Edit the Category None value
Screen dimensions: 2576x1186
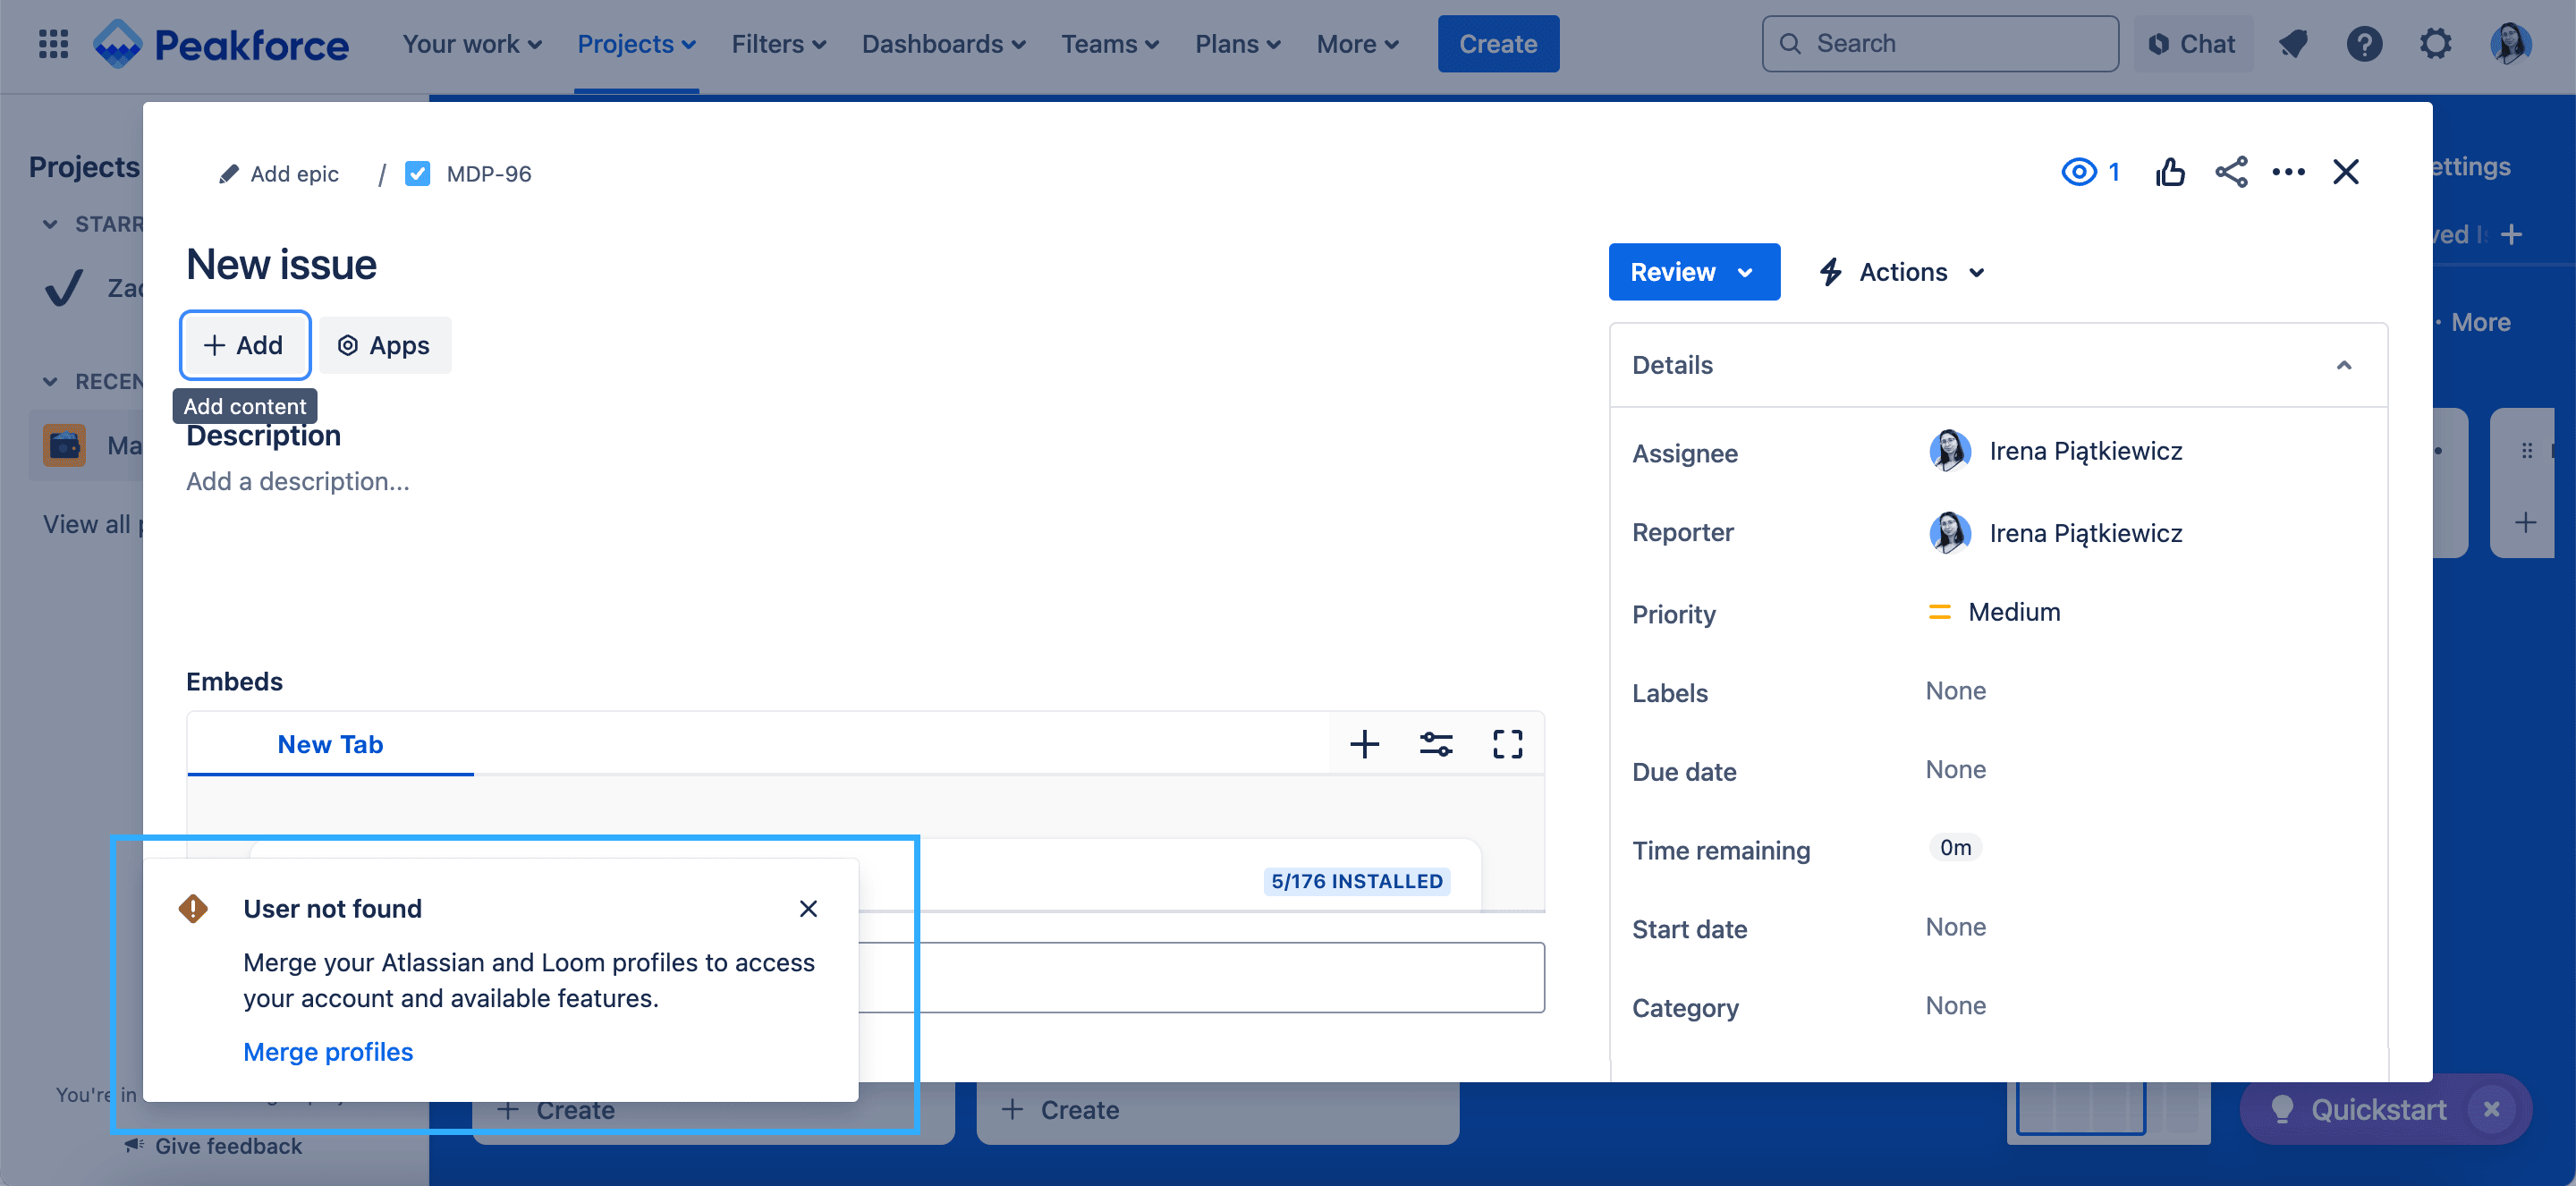pyautogui.click(x=1956, y=1005)
